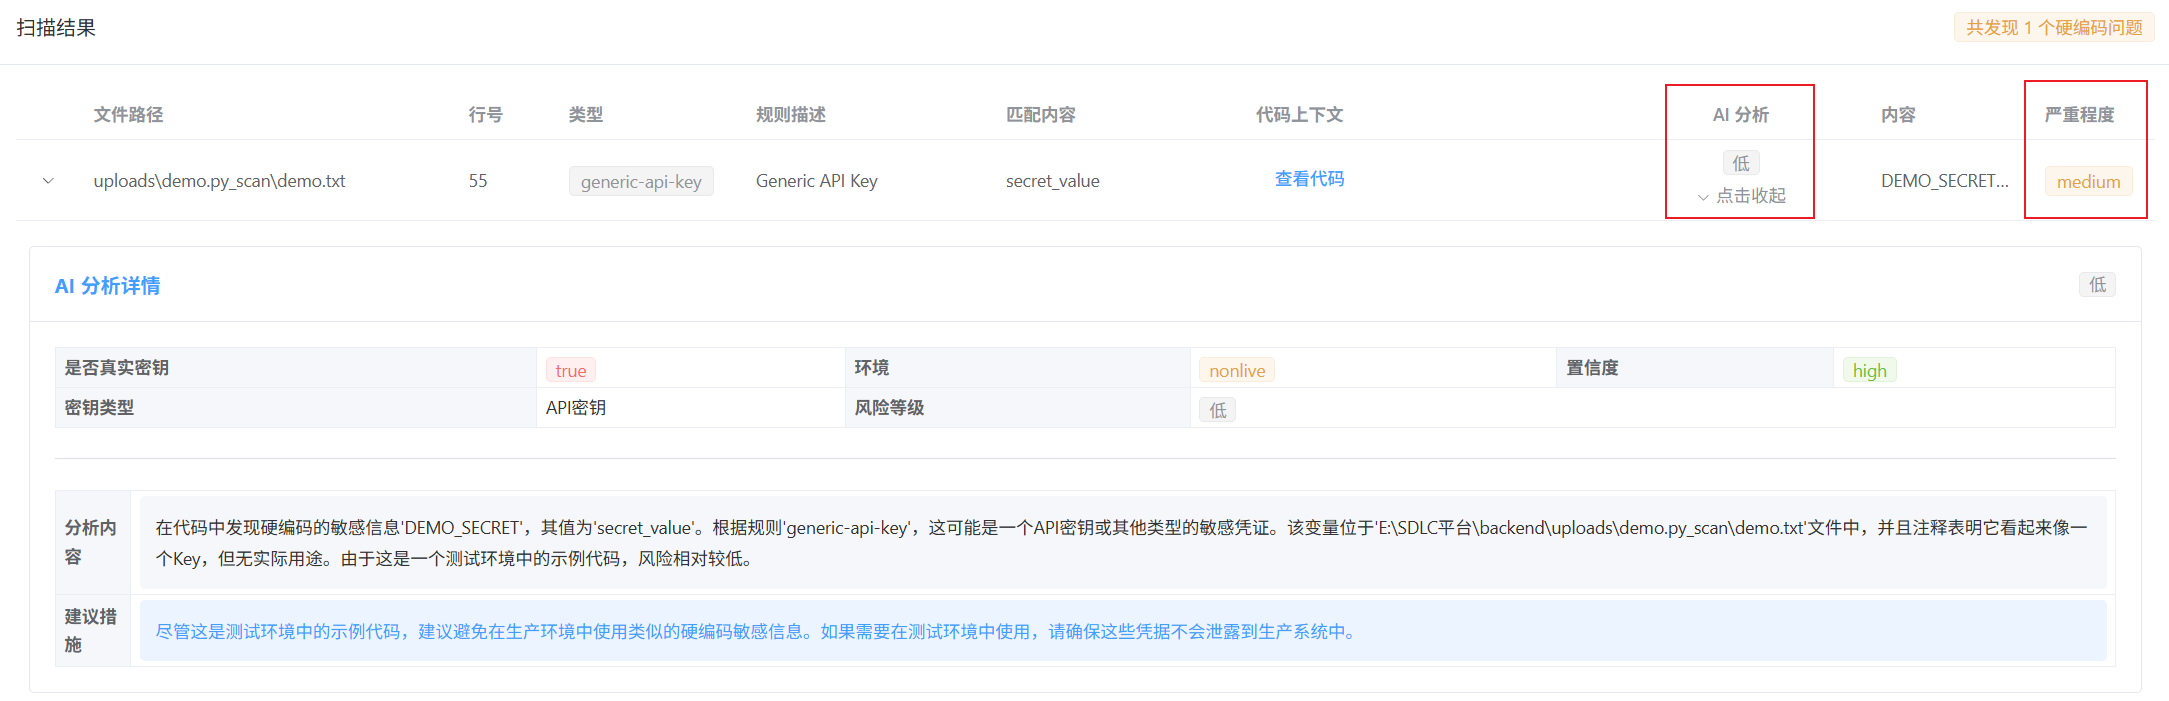The height and width of the screenshot is (701, 2169).
Task: Click the 低 tag in the AI 分析 column
Action: pyautogui.click(x=1741, y=163)
